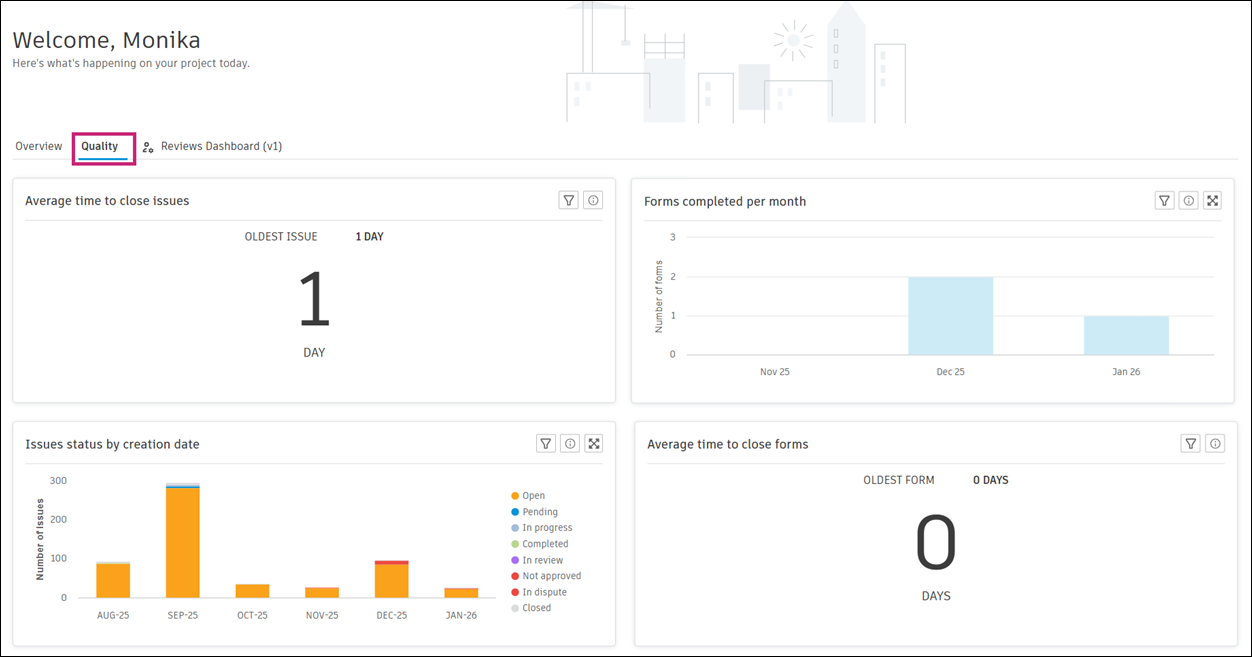Image resolution: width=1252 pixels, height=657 pixels.
Task: Click the OCT-25 issues bar
Action: [x=252, y=591]
